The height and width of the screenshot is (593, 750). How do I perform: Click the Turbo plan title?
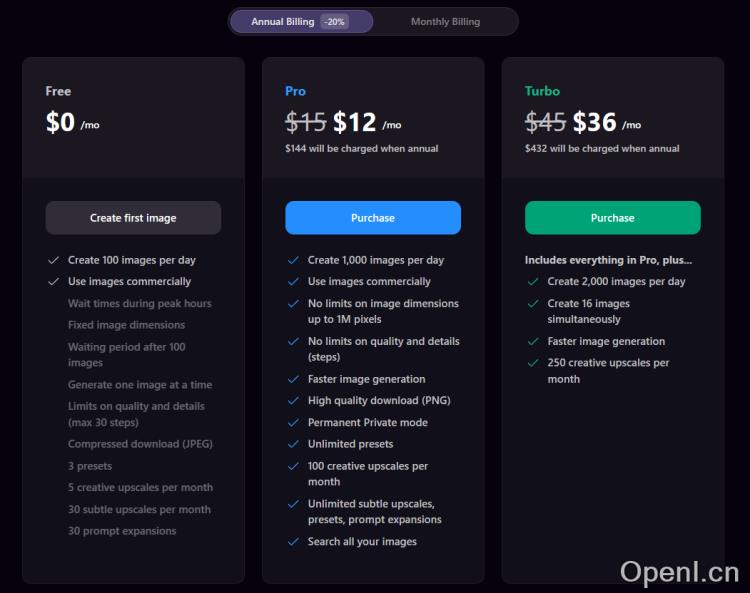[542, 91]
